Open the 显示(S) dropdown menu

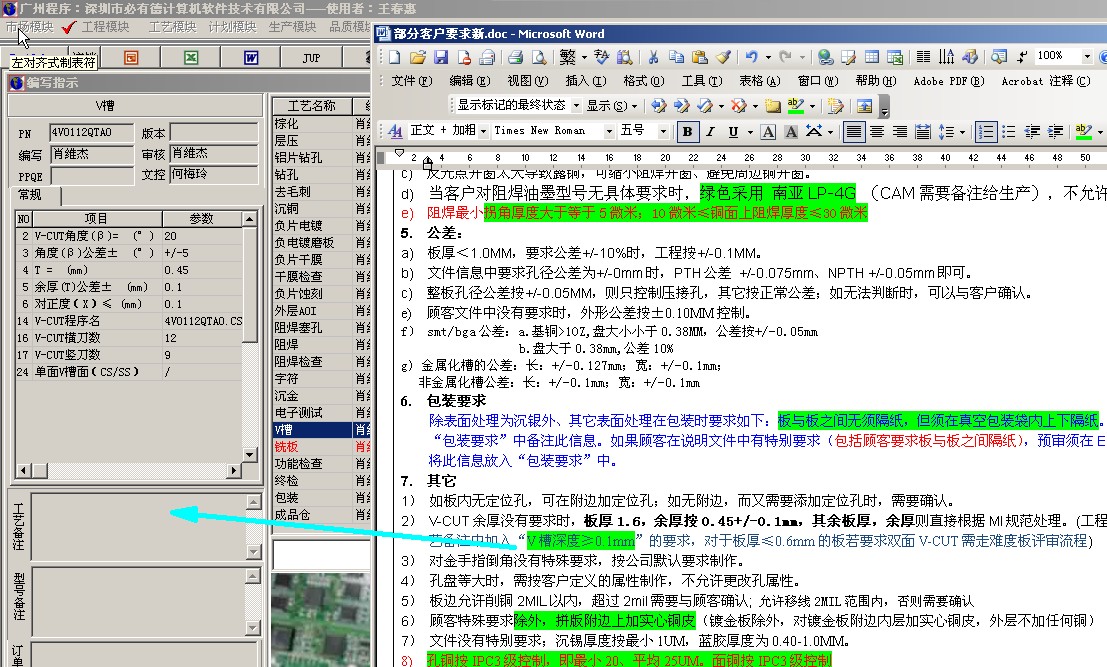[611, 106]
